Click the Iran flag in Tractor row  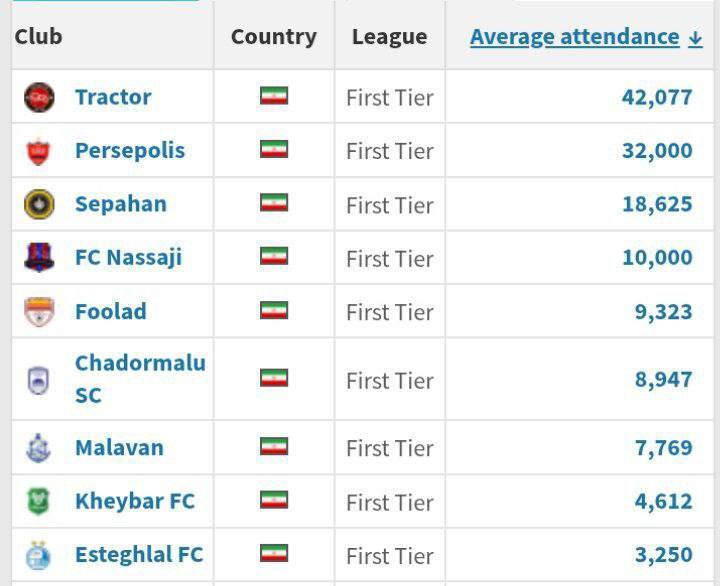(x=273, y=96)
